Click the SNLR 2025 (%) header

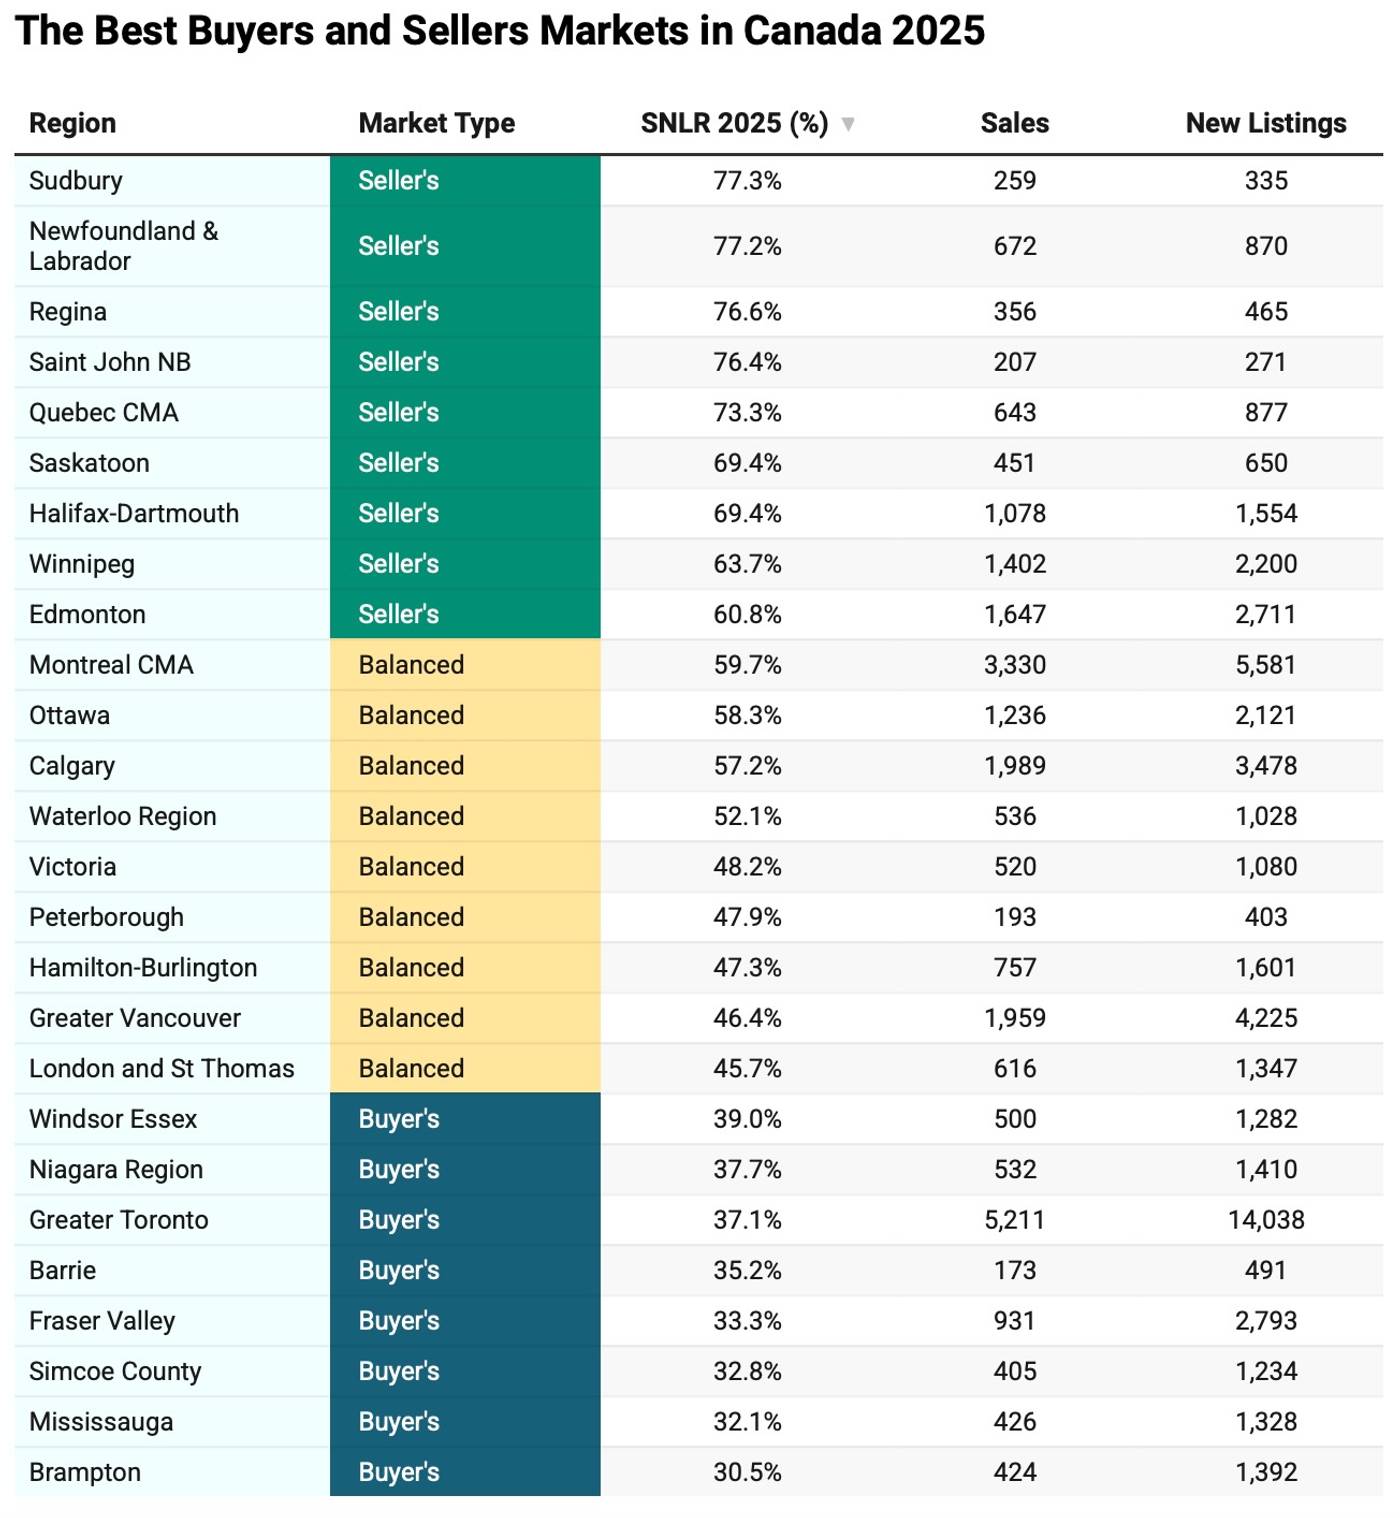(734, 123)
